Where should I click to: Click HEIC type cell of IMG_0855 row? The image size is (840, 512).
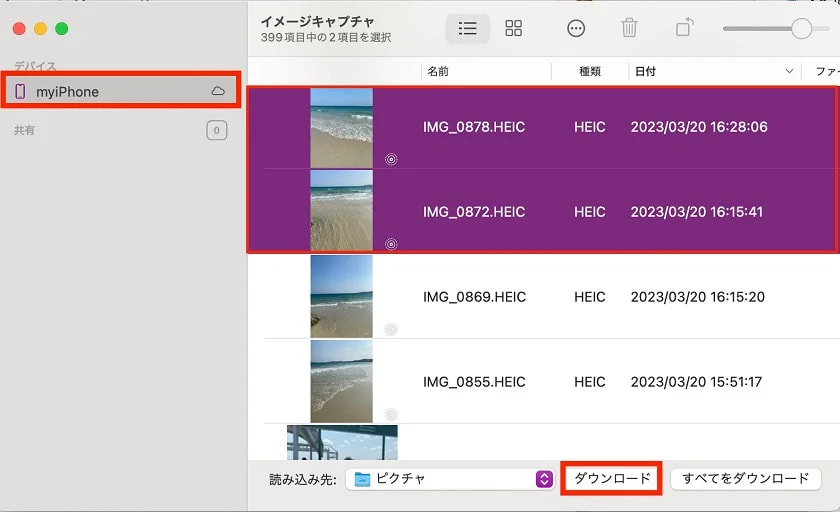(x=590, y=382)
